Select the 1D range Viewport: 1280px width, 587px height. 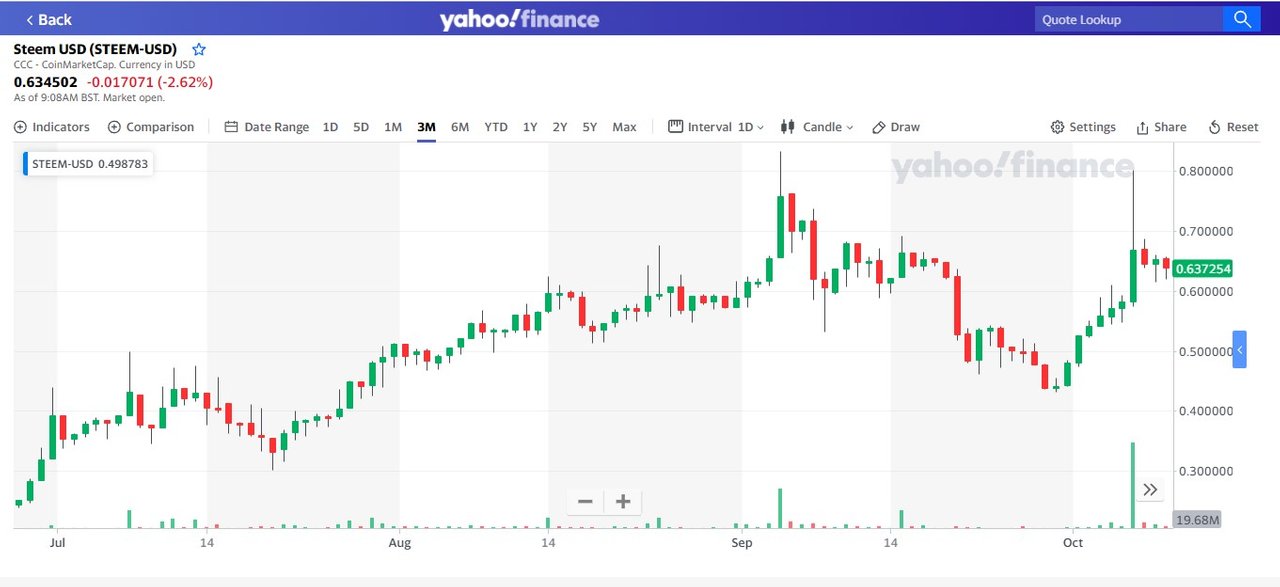tap(330, 127)
